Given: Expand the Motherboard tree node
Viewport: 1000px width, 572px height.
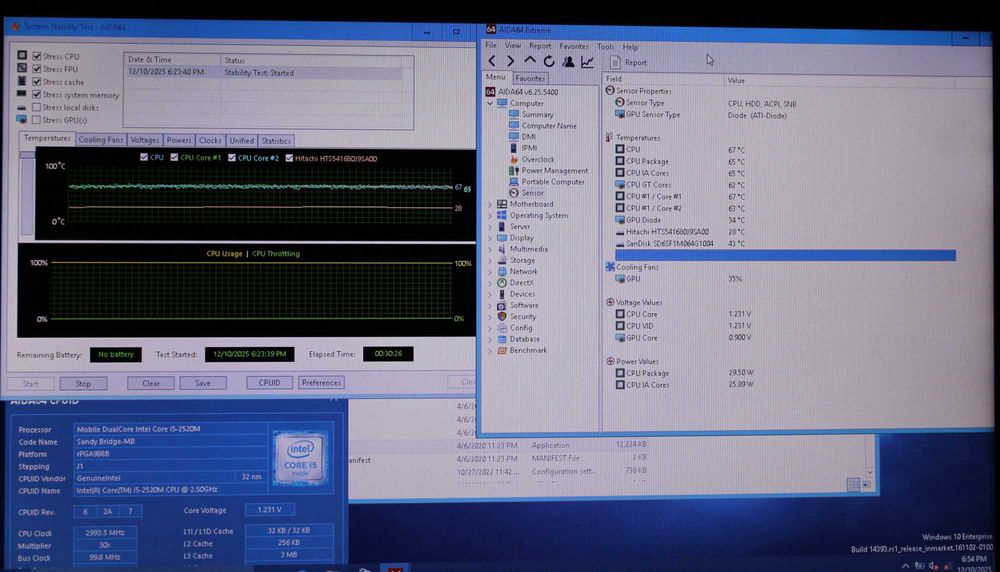Looking at the screenshot, I should point(490,204).
